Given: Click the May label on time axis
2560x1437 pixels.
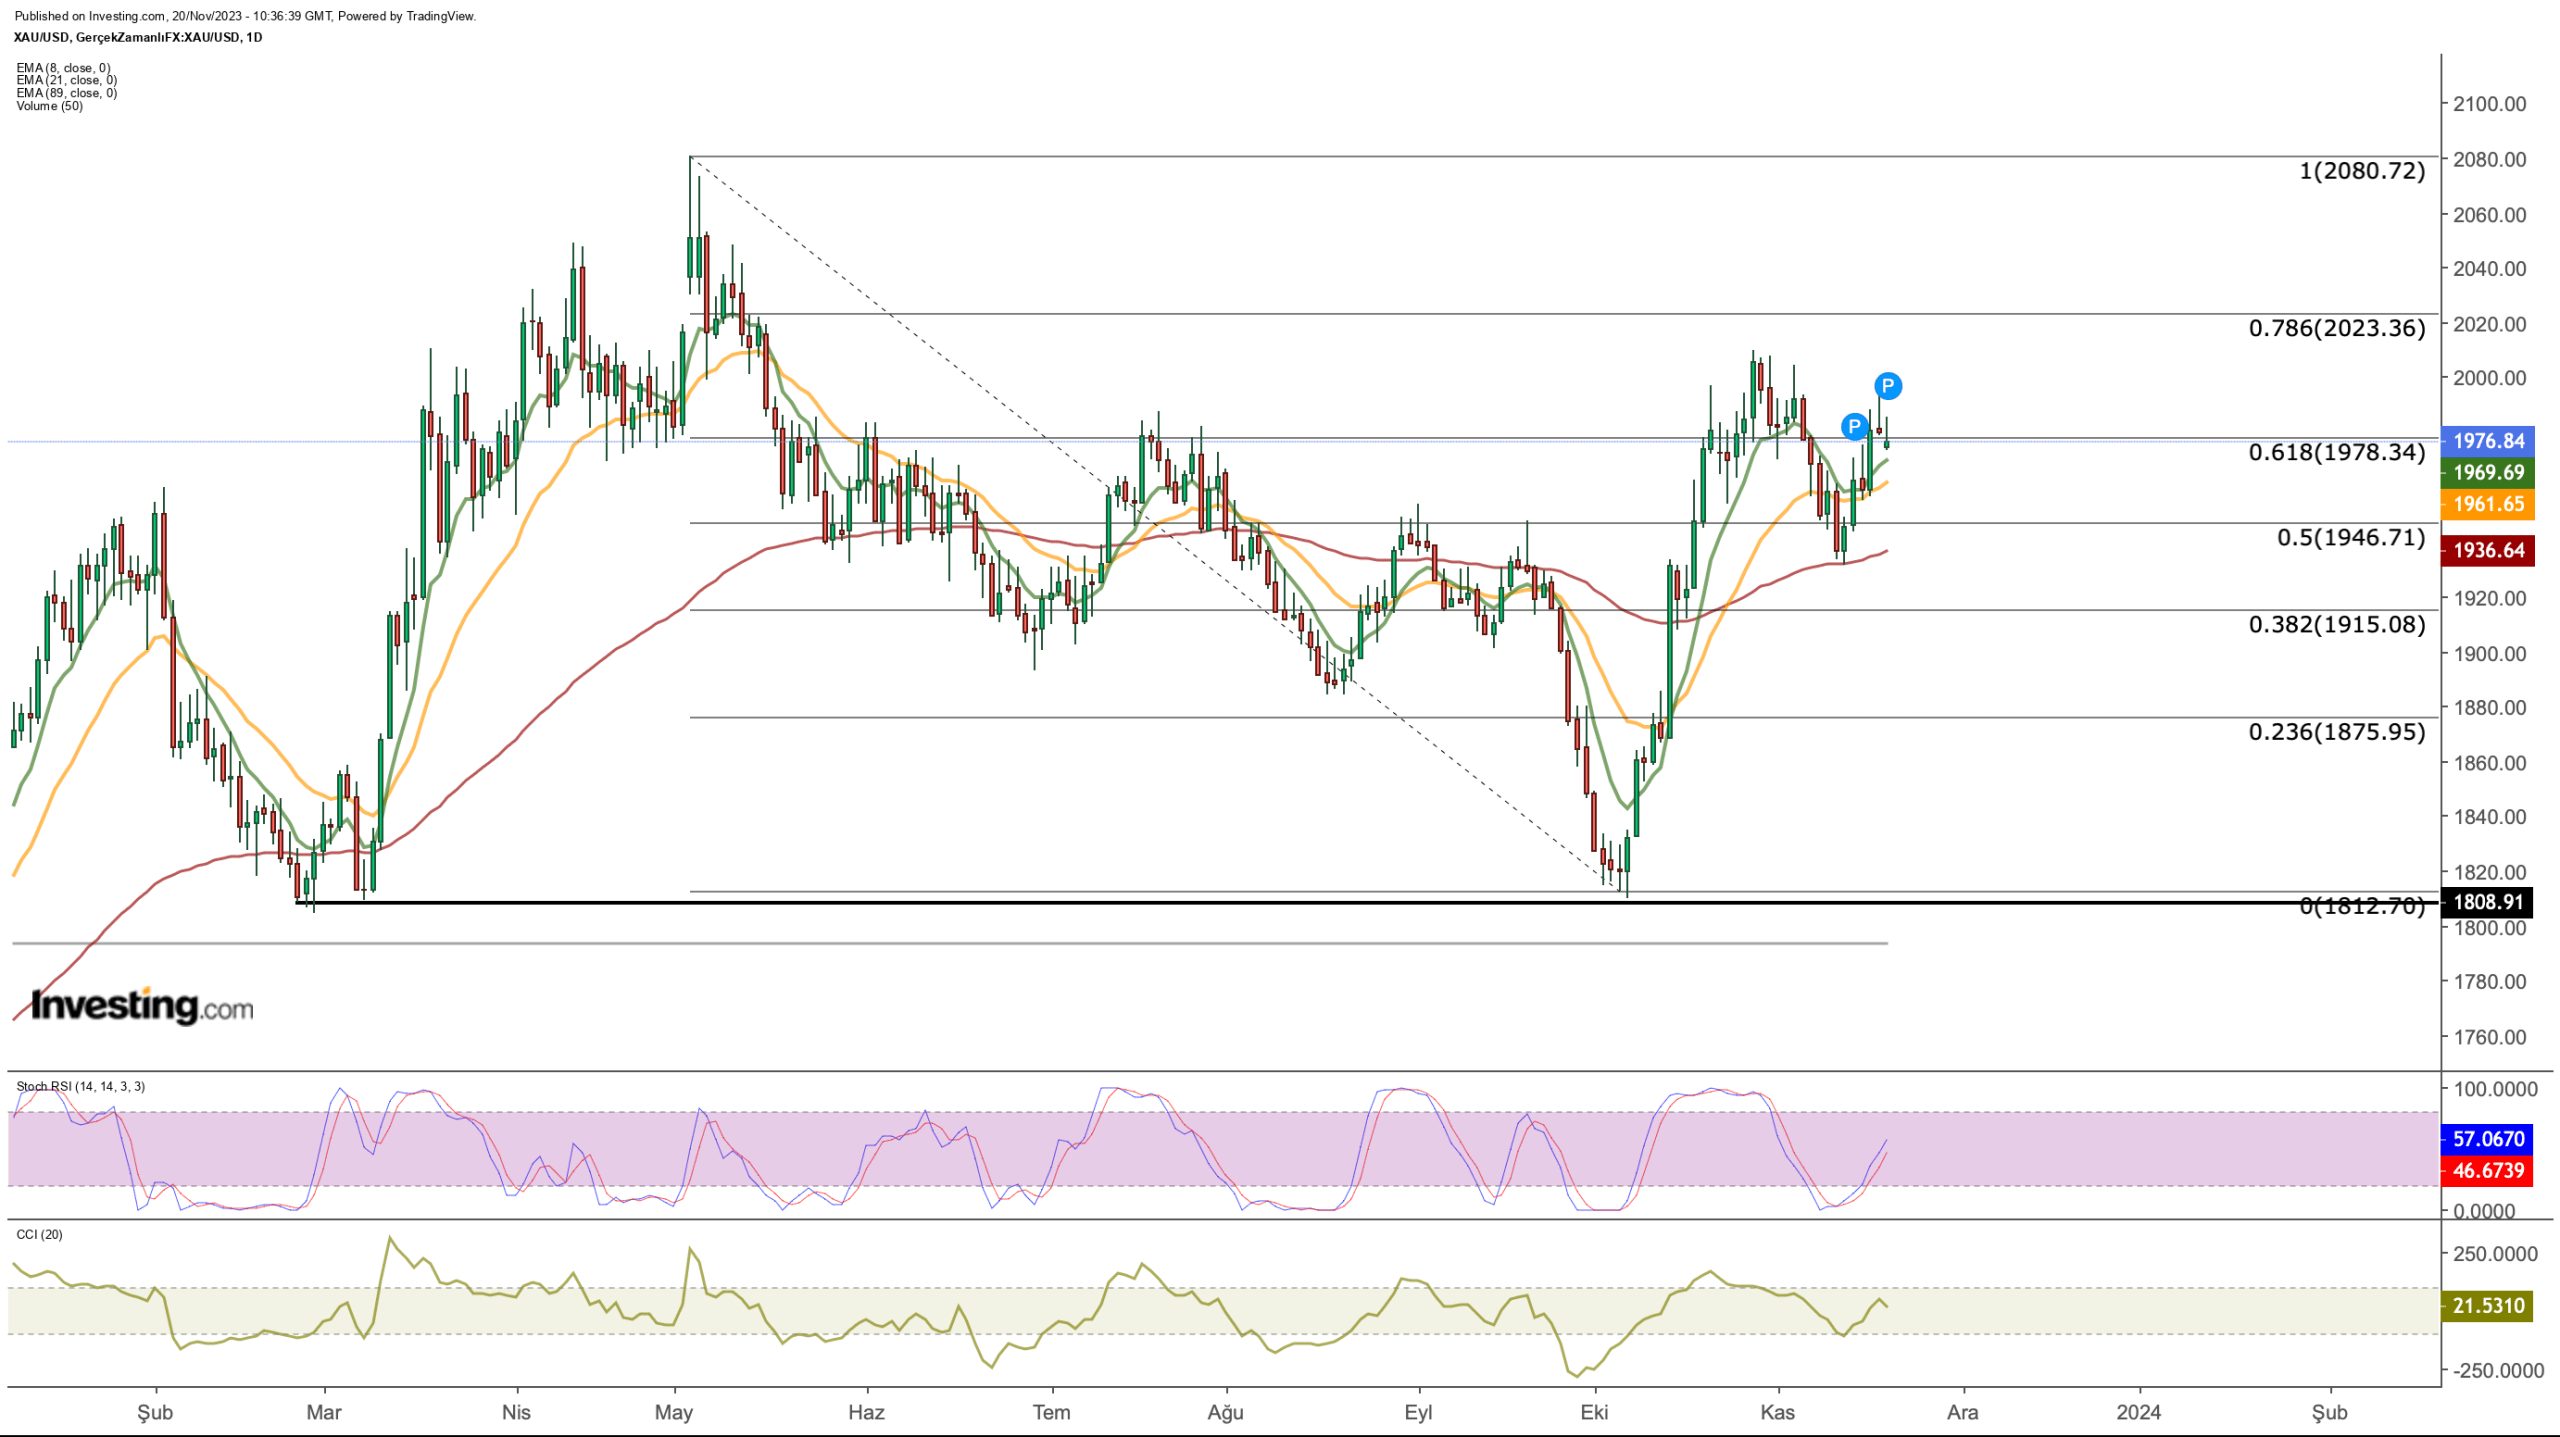Looking at the screenshot, I should coord(674,1412).
